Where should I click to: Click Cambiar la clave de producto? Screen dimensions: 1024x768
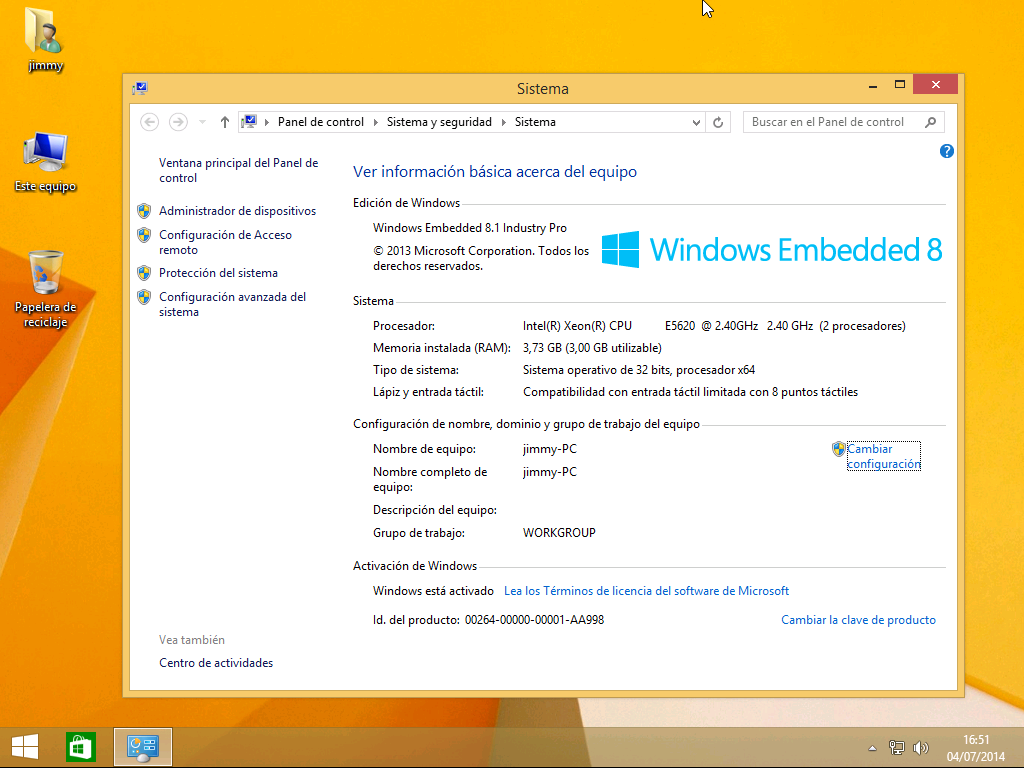point(858,620)
